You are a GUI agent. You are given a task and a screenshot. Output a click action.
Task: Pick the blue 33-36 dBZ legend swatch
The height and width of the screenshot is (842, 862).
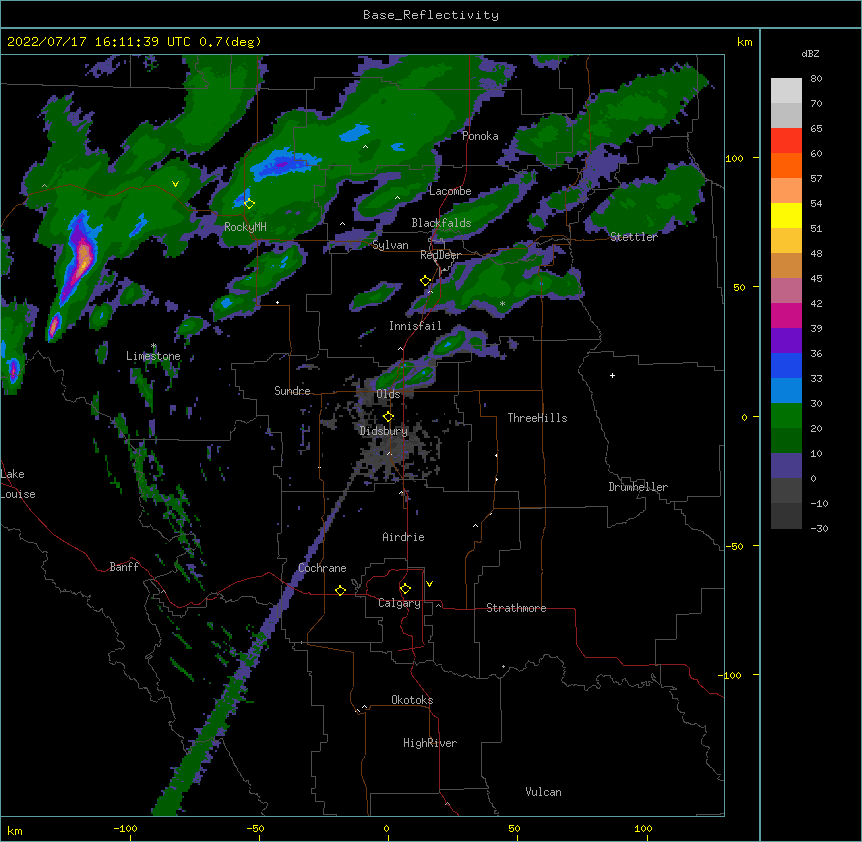pos(786,365)
